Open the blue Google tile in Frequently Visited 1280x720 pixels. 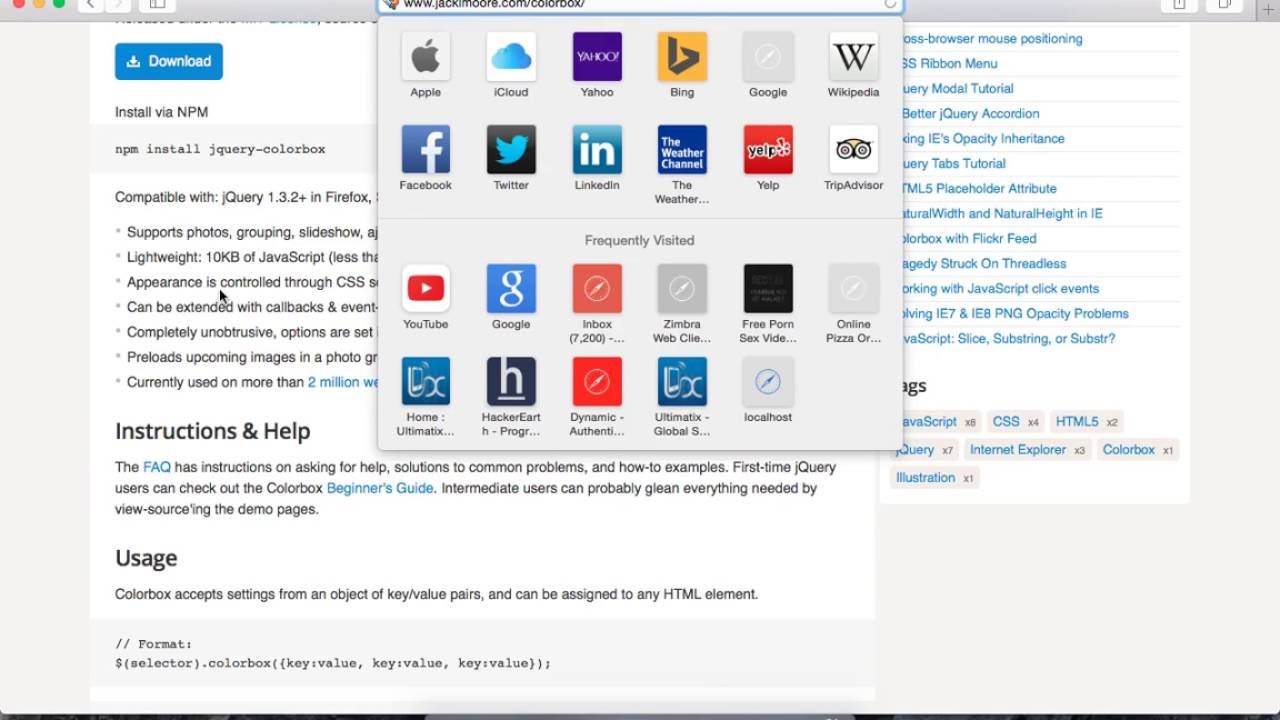pyautogui.click(x=511, y=289)
